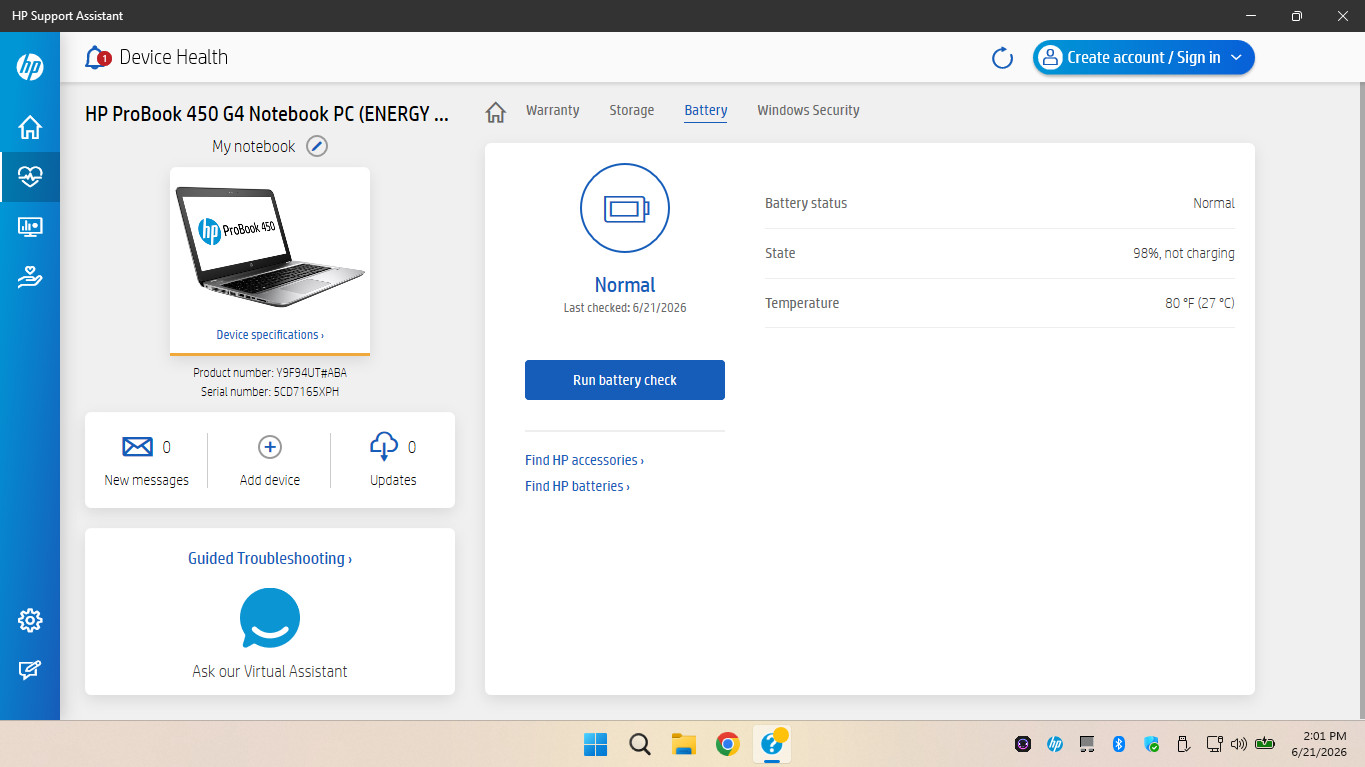The width and height of the screenshot is (1365, 767).
Task: Click the 98%, not charging state value
Action: pyautogui.click(x=1183, y=253)
